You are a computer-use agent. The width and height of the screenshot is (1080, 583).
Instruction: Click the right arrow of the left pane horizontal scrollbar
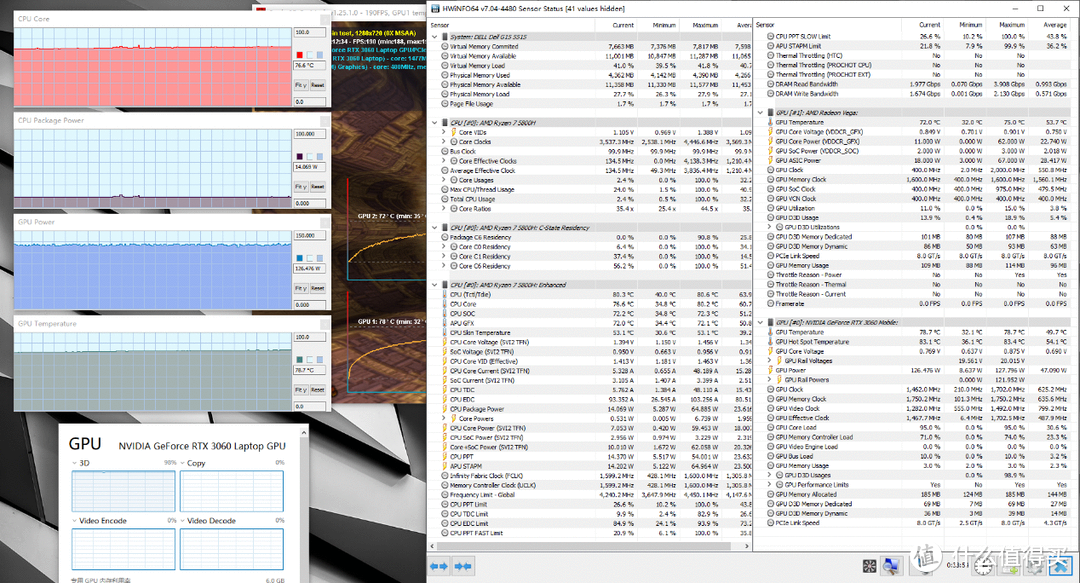click(x=747, y=546)
